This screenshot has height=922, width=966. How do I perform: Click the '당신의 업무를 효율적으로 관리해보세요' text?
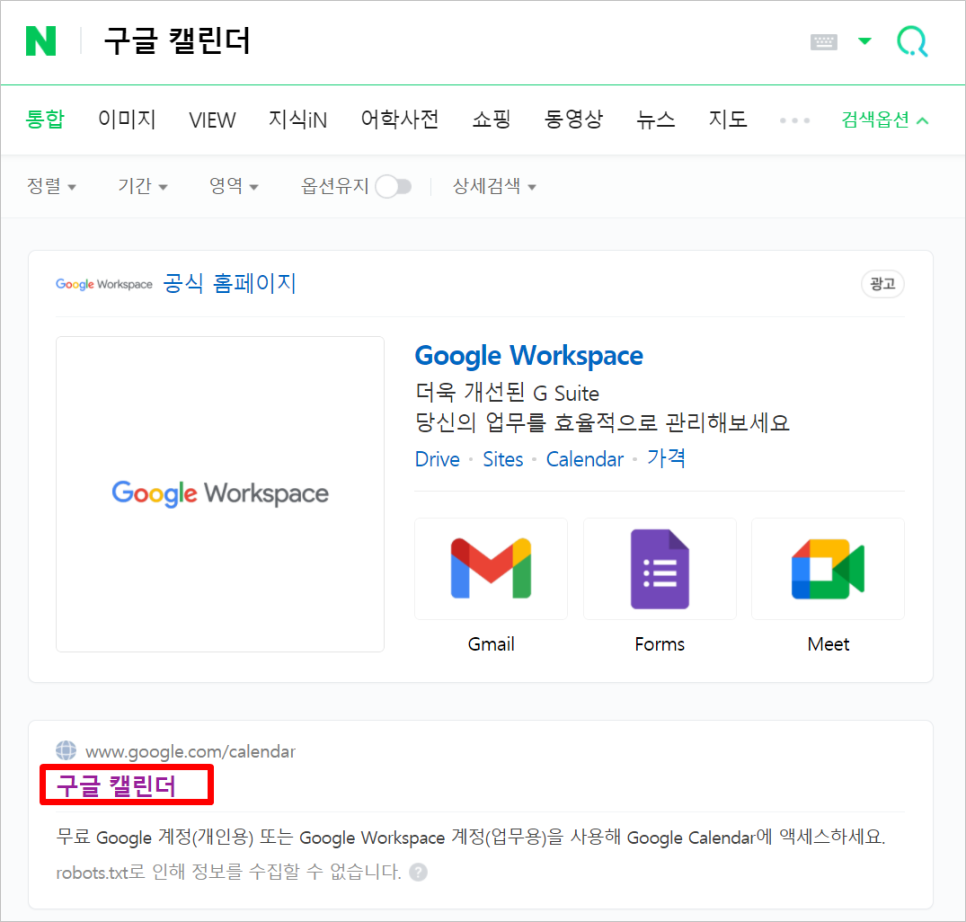602,423
